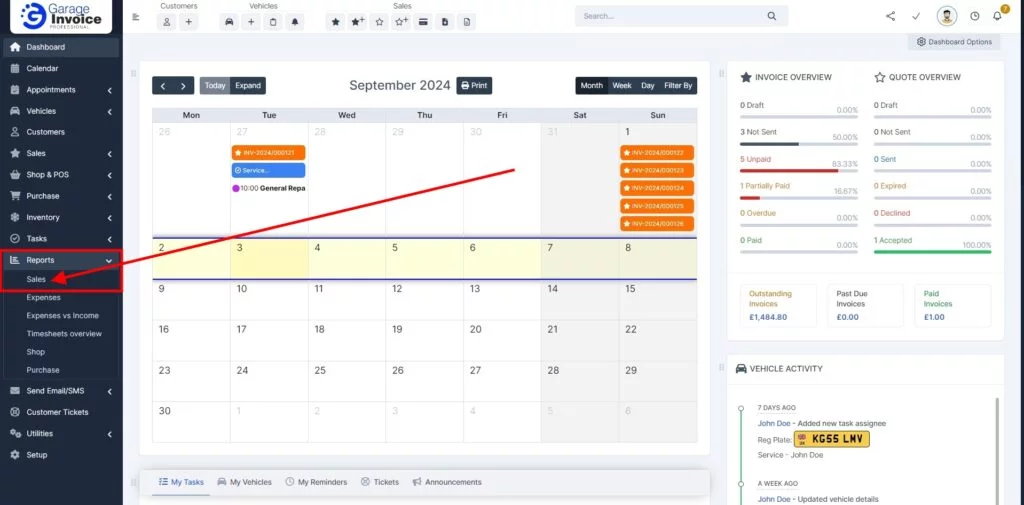Open the Dashboard sidebar item
The image size is (1024, 505).
[x=61, y=47]
